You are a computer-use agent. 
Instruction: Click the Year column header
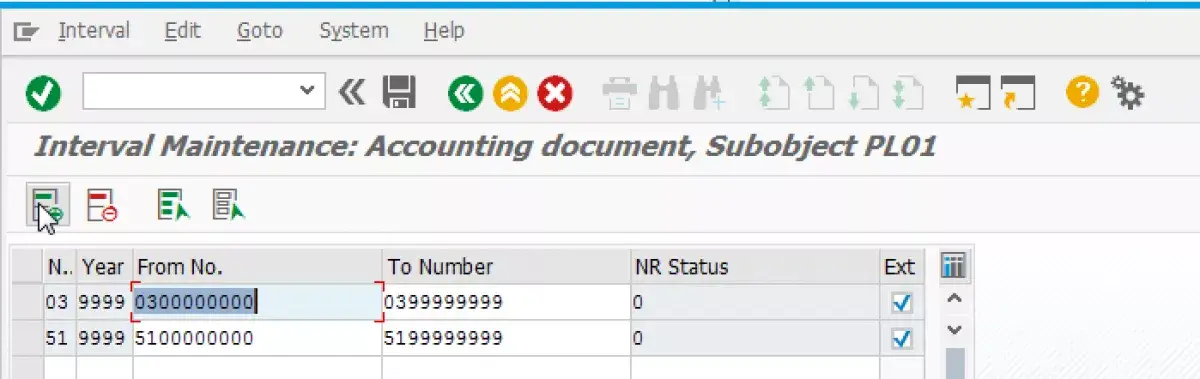click(x=104, y=267)
